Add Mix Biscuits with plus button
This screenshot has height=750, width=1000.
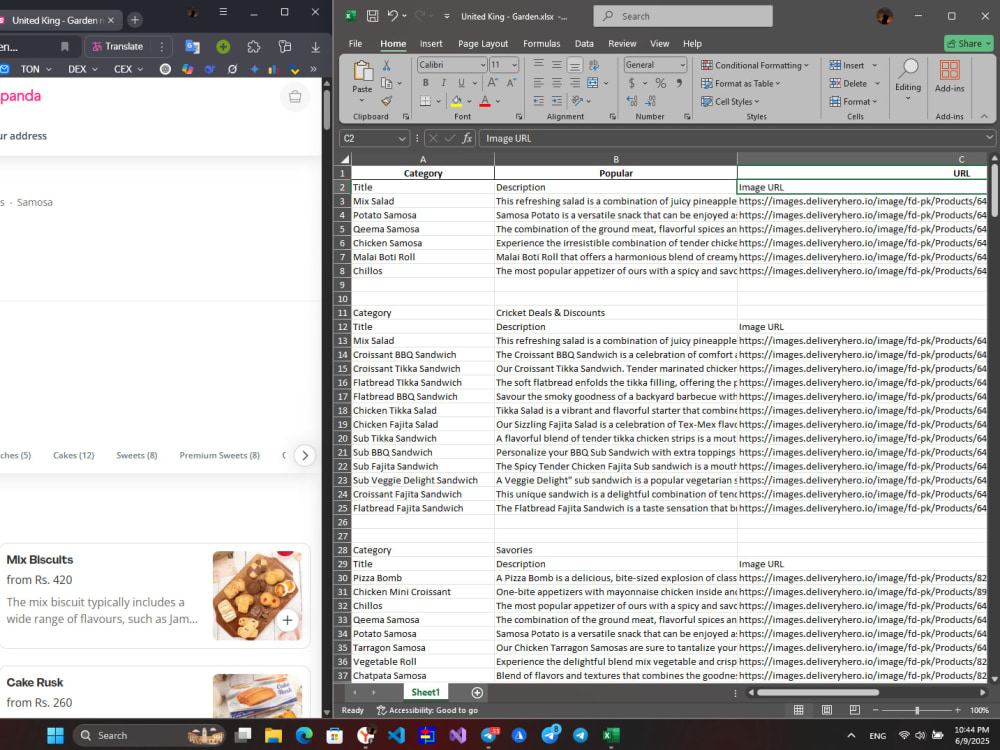288,620
